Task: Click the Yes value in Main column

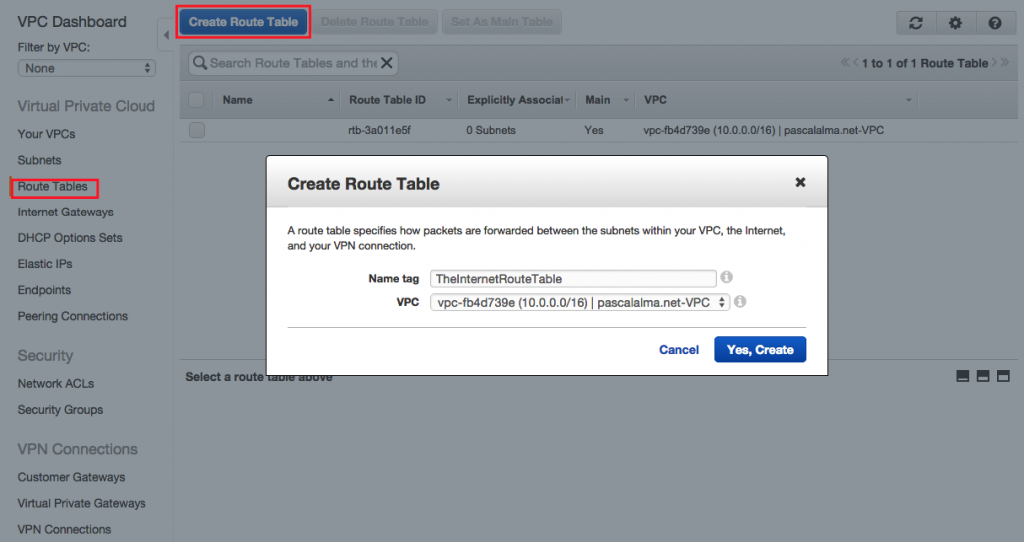Action: pos(594,130)
